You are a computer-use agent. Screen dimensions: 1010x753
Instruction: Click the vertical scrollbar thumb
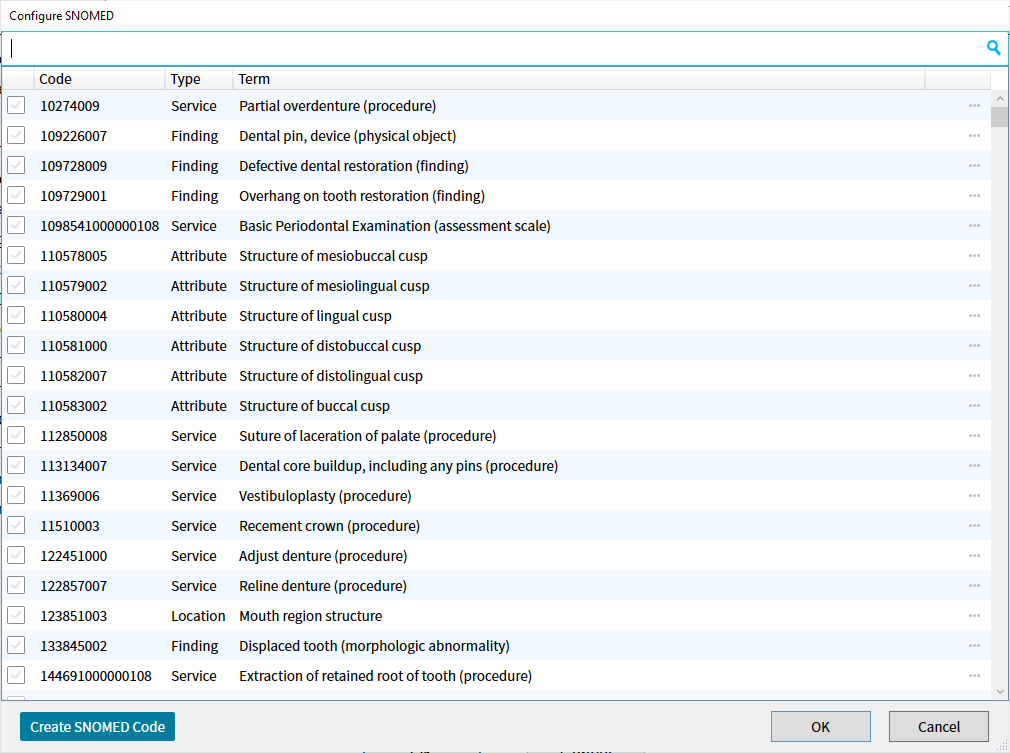click(1000, 117)
